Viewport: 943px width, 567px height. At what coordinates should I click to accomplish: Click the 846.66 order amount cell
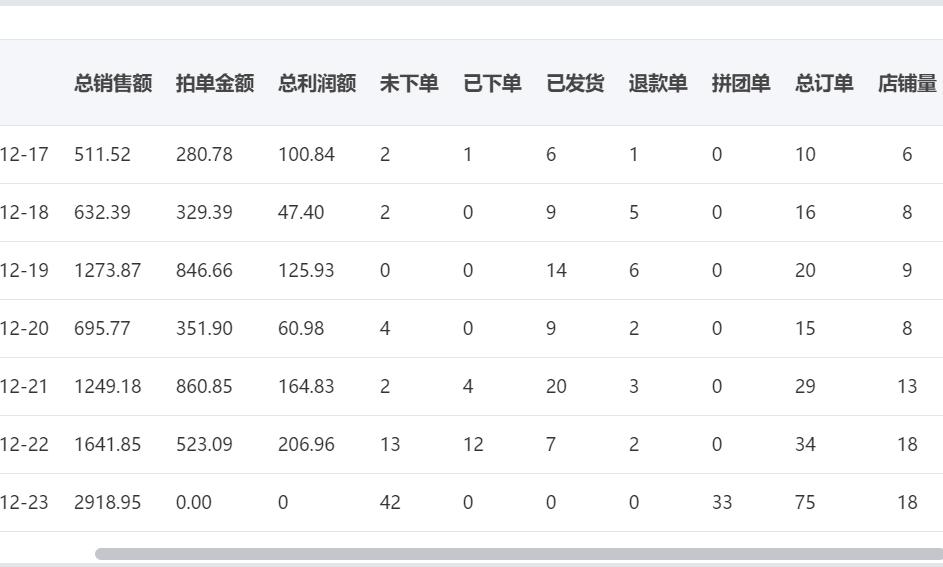[204, 271]
